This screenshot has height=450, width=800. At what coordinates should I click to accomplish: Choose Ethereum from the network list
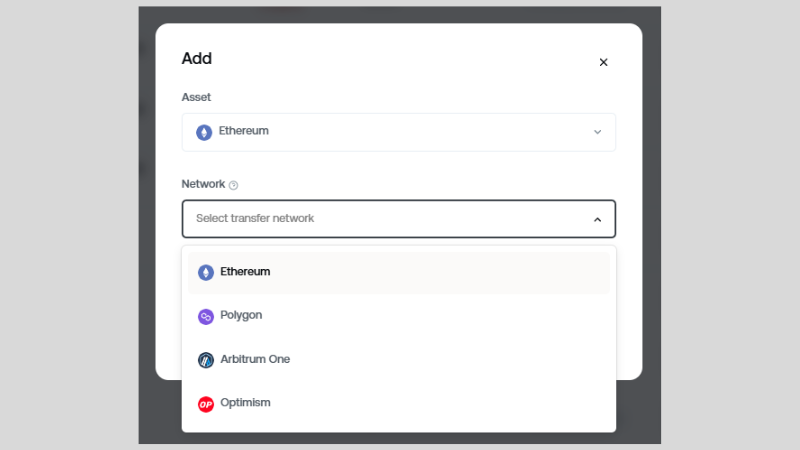click(398, 272)
